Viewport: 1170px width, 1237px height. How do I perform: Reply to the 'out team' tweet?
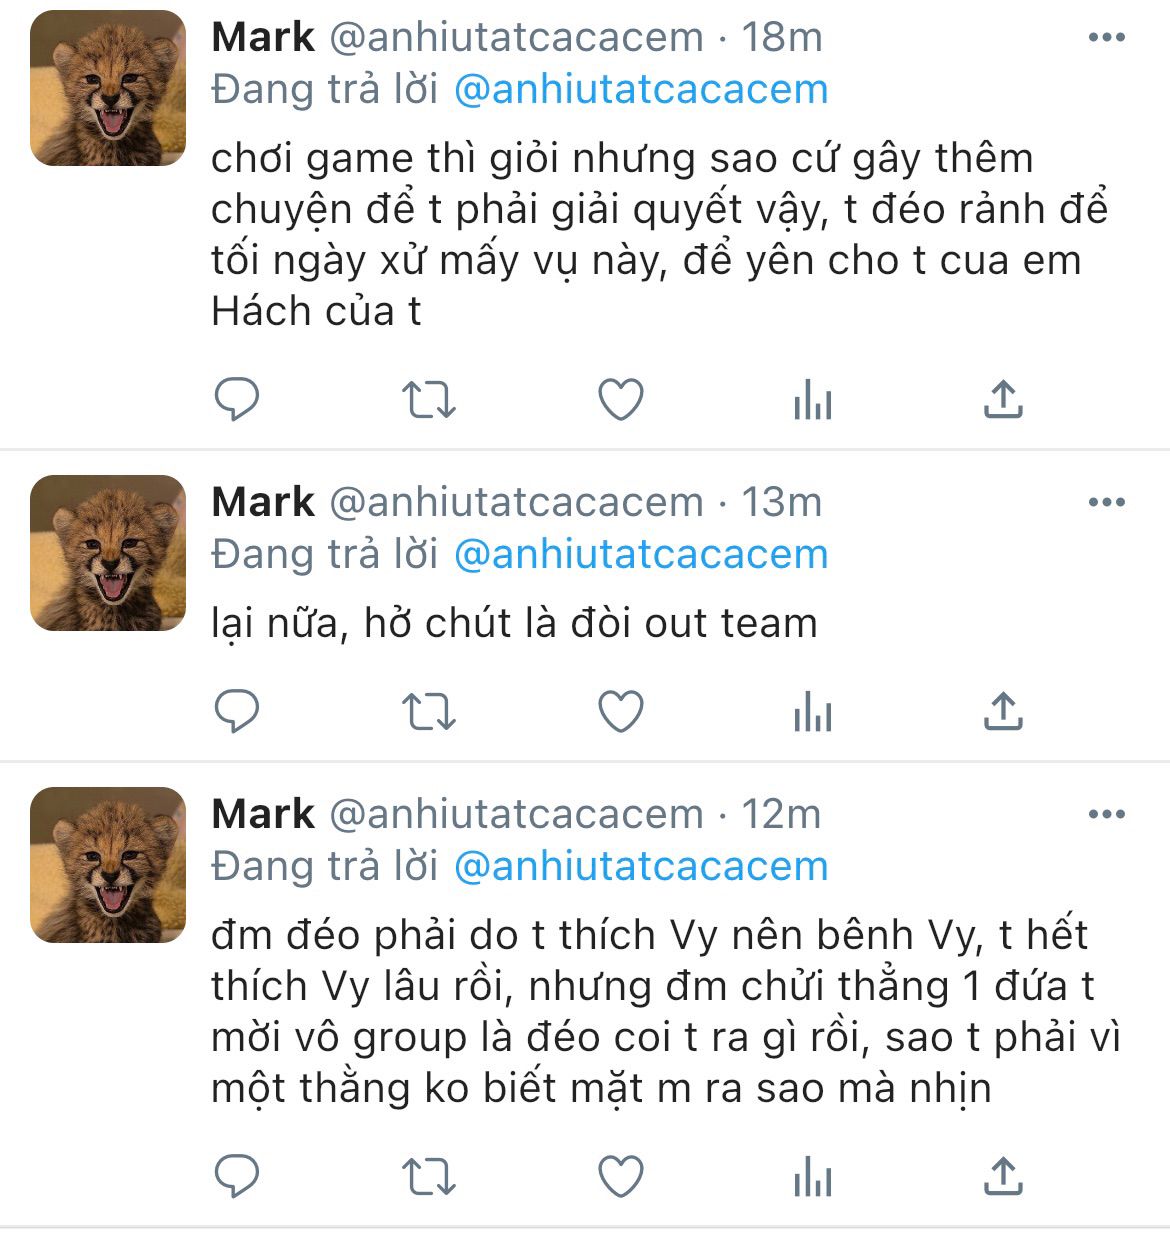click(238, 712)
